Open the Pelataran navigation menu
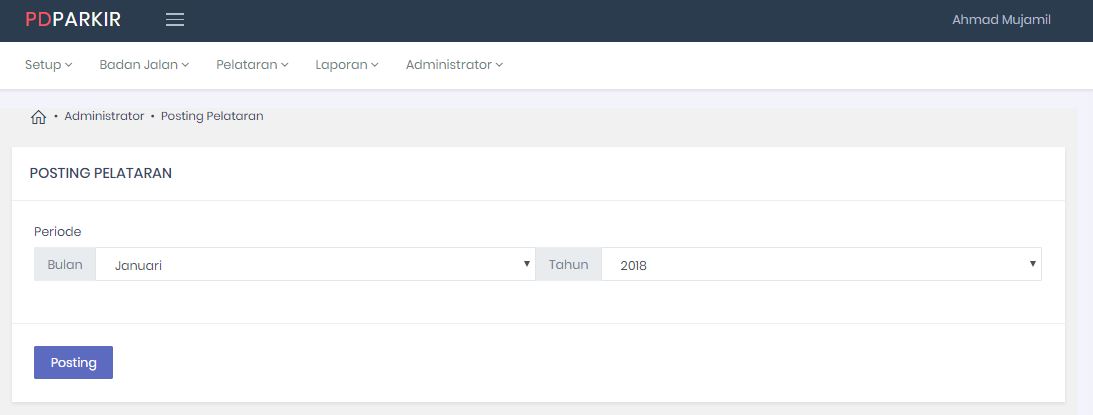The height and width of the screenshot is (415, 1093). click(x=252, y=65)
